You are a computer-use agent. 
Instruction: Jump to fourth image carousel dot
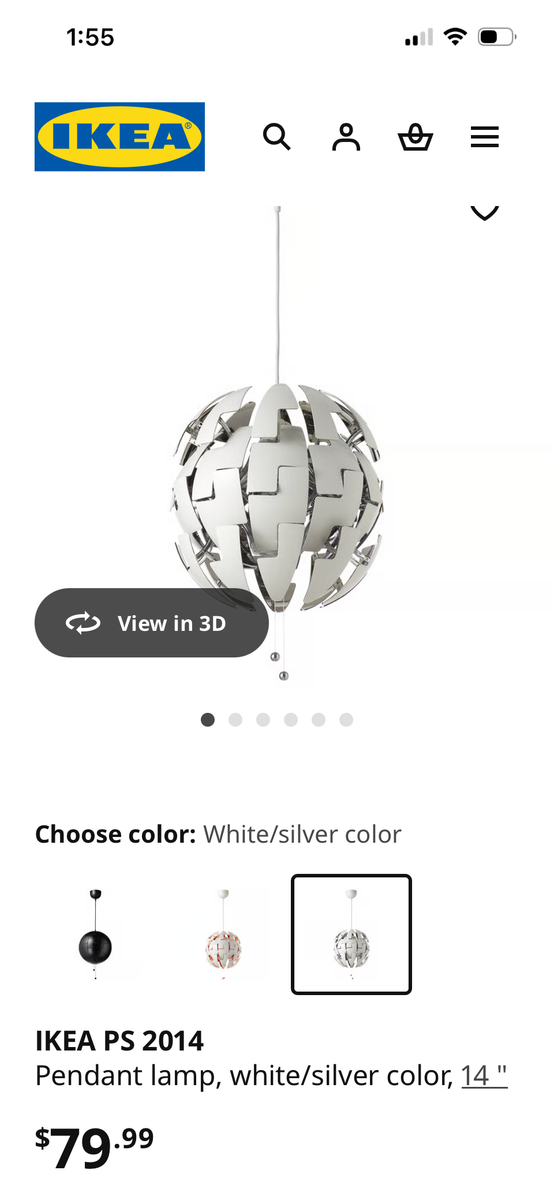291,719
